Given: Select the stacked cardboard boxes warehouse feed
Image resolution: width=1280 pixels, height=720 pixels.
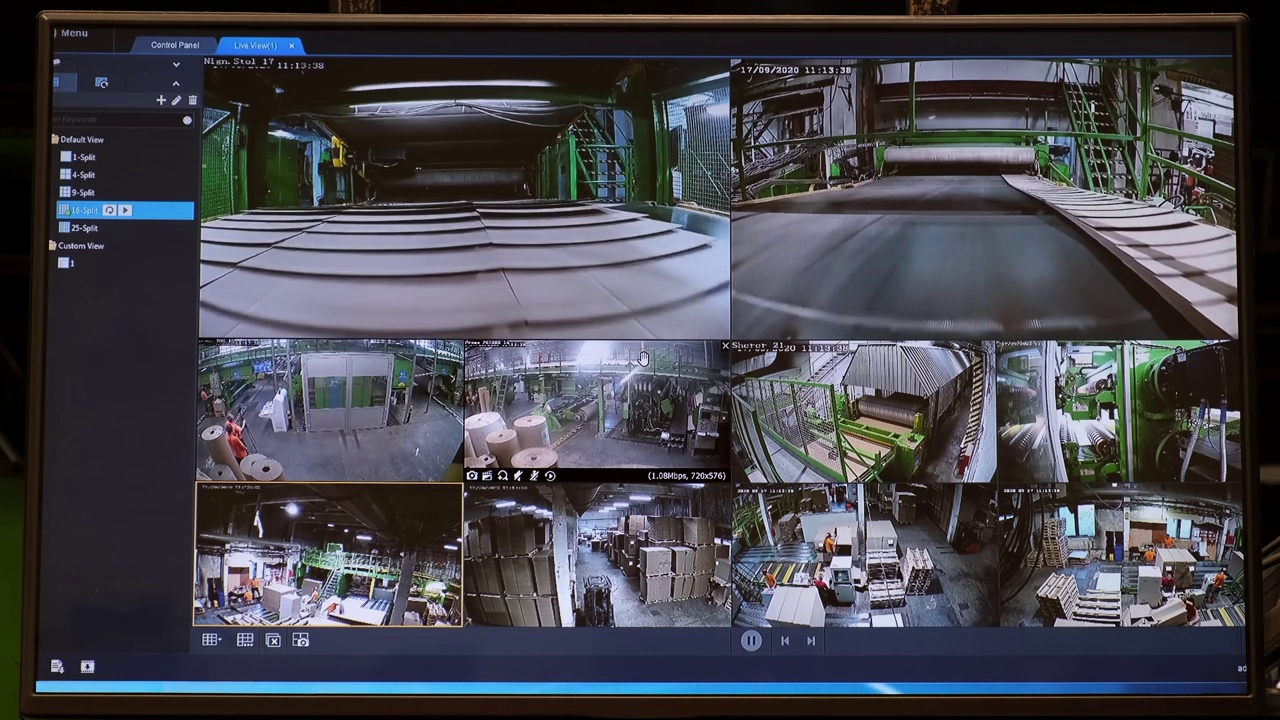Looking at the screenshot, I should point(597,556).
